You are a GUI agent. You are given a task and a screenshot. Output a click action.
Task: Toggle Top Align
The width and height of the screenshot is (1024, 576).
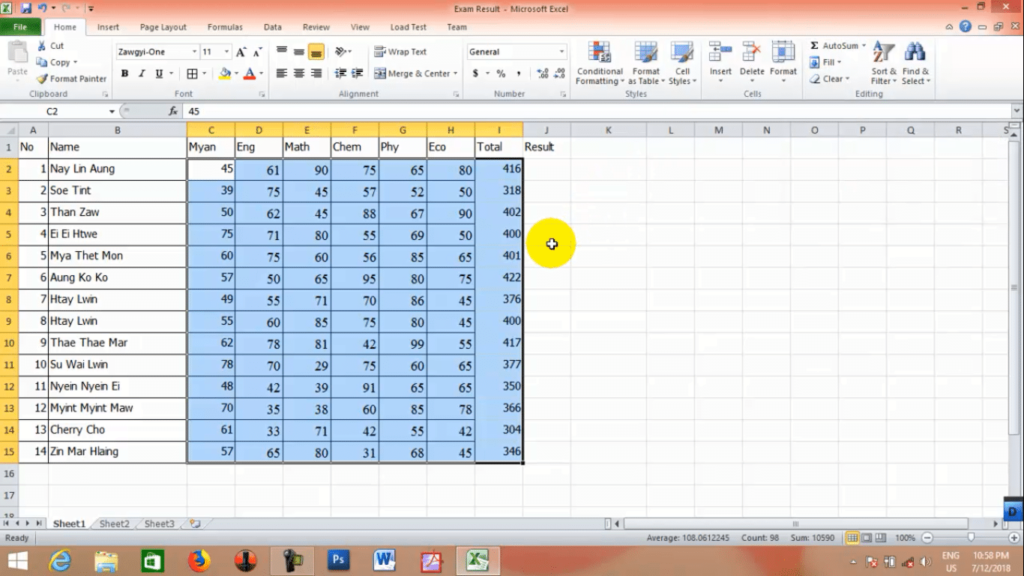(281, 52)
